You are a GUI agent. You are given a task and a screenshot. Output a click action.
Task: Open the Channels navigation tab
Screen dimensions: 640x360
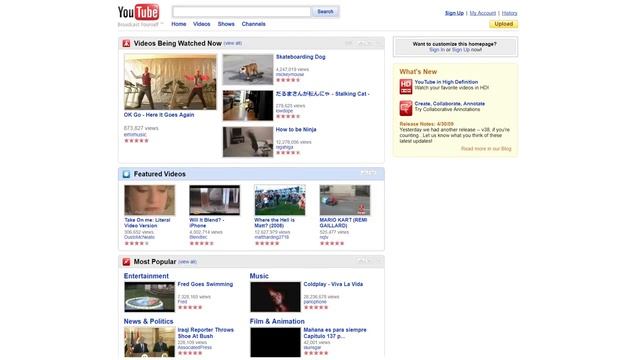253,24
